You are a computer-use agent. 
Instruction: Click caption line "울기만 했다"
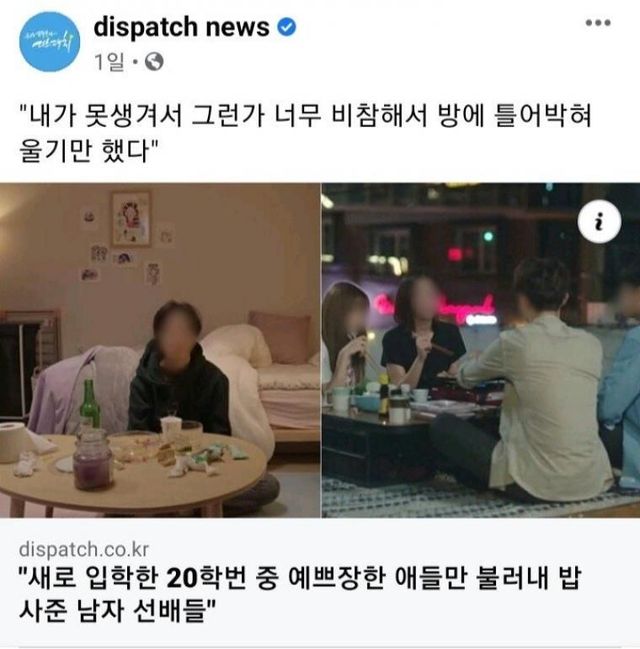tap(89, 150)
